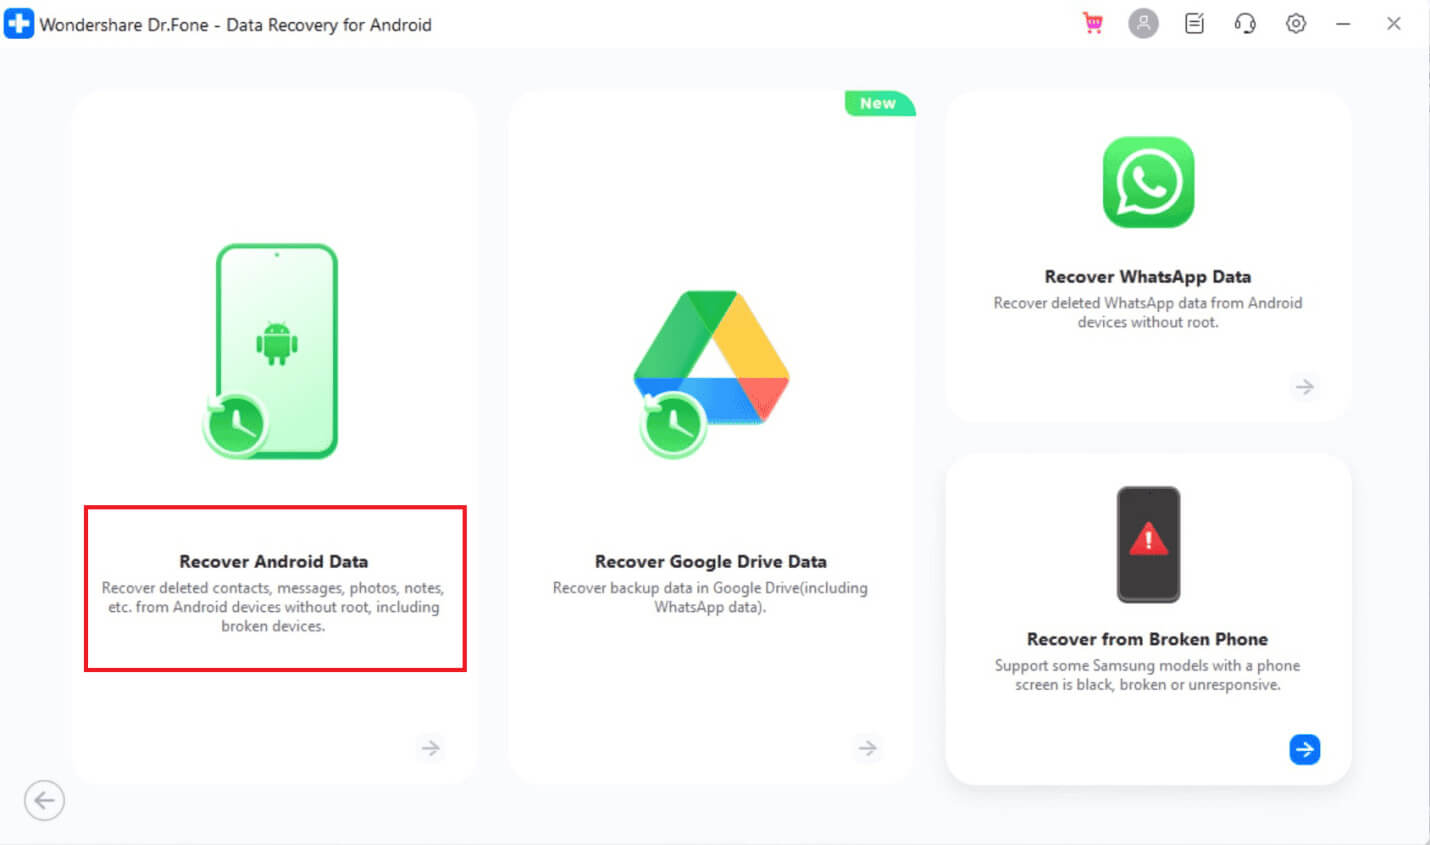This screenshot has width=1430, height=845.
Task: Click the broken phone warning icon
Action: 1148,544
